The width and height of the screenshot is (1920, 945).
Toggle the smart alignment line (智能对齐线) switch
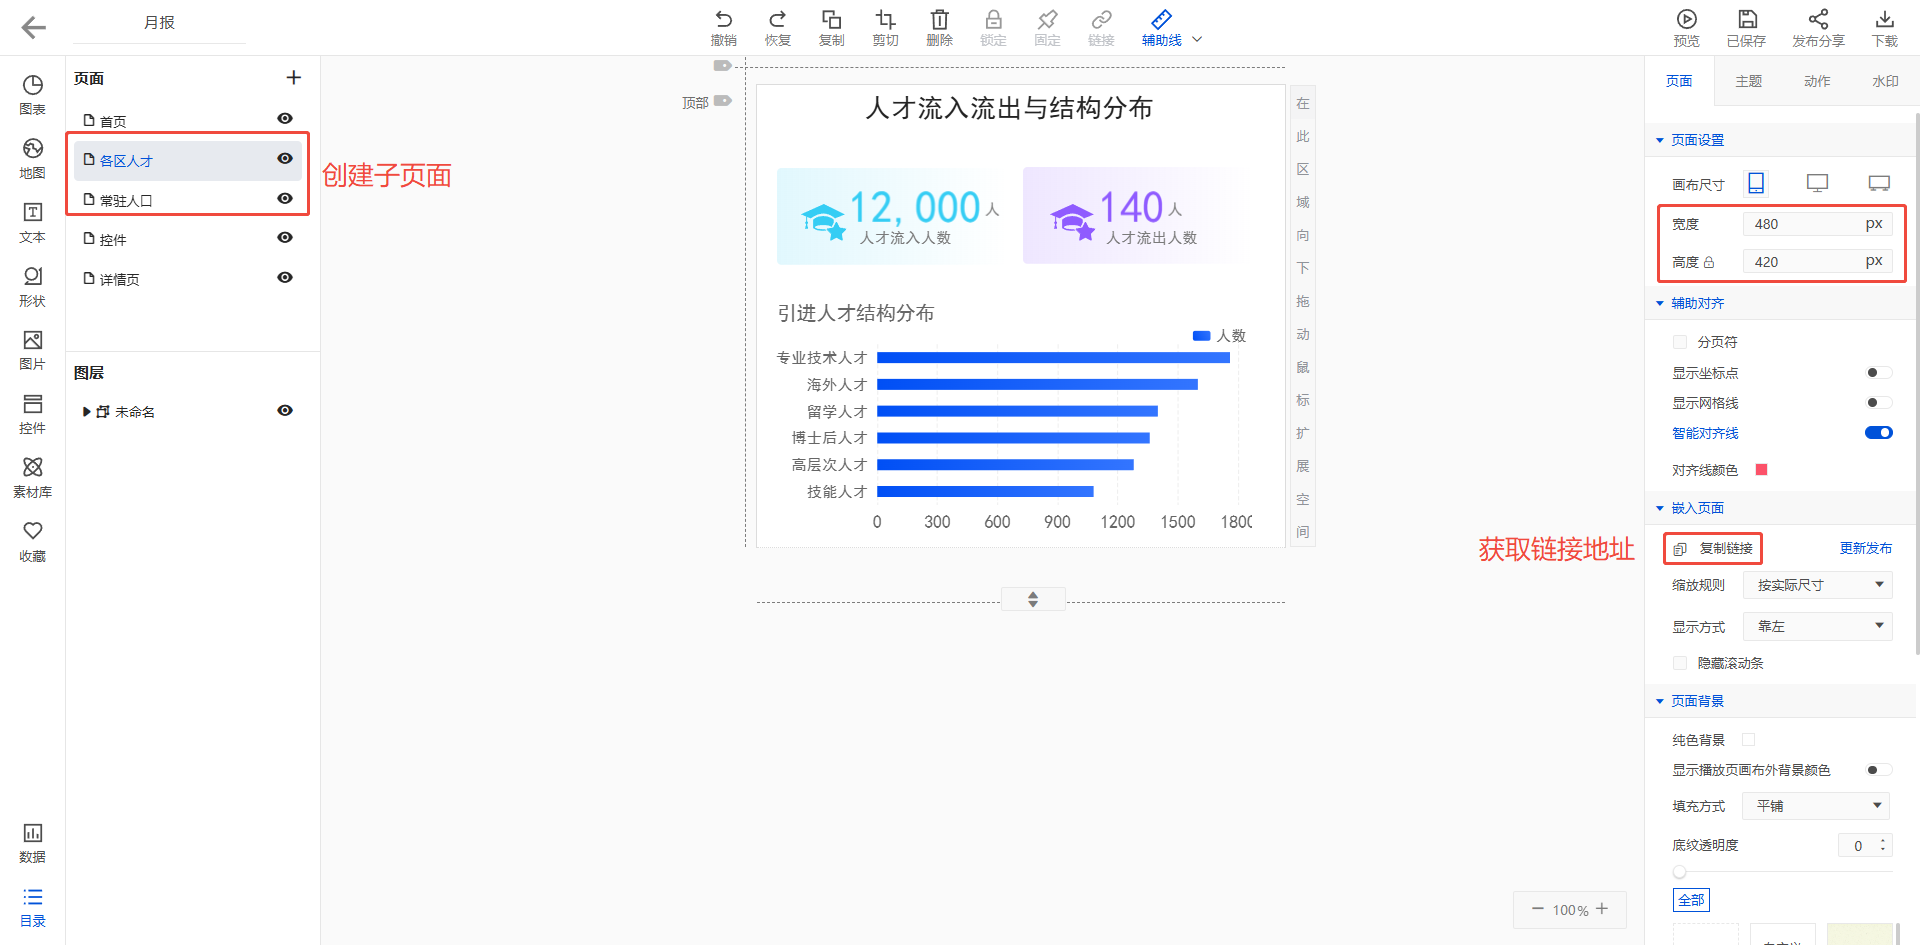pyautogui.click(x=1878, y=433)
